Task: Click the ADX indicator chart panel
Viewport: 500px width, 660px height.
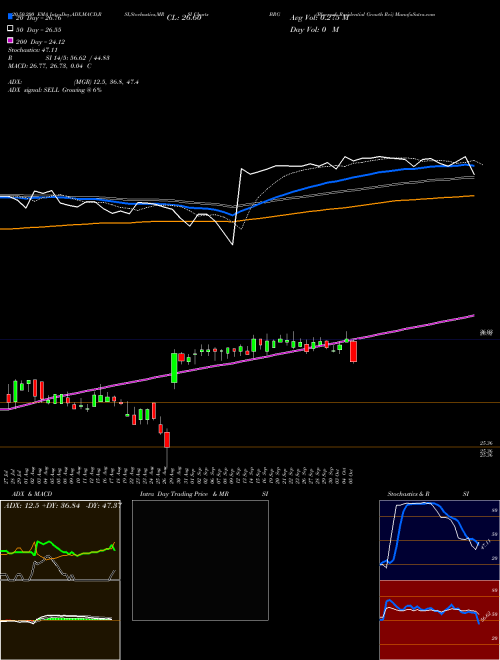Action: [60, 540]
